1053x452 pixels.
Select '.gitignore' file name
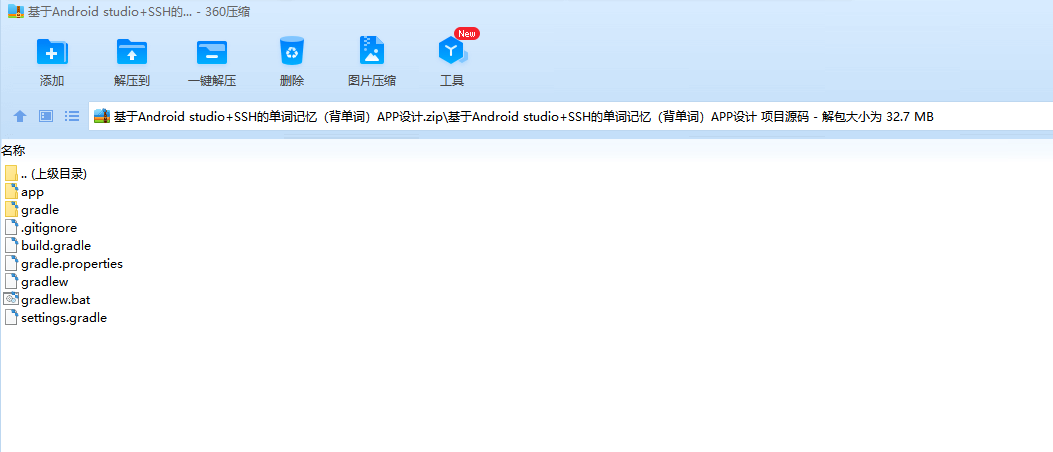(48, 228)
